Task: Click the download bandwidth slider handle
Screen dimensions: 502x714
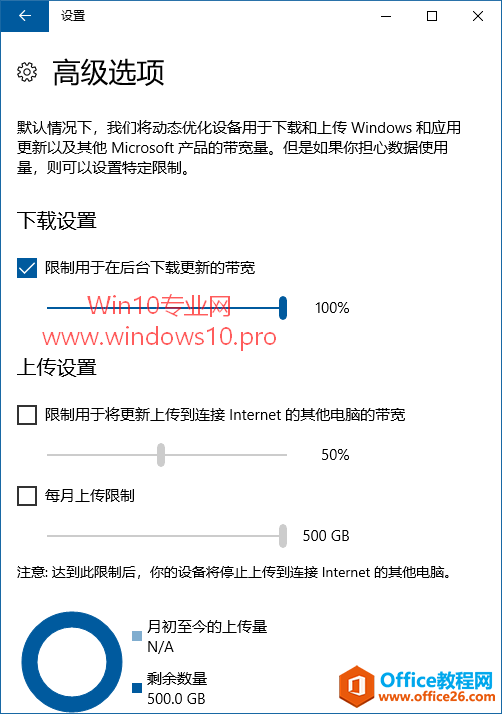Action: pos(283,308)
